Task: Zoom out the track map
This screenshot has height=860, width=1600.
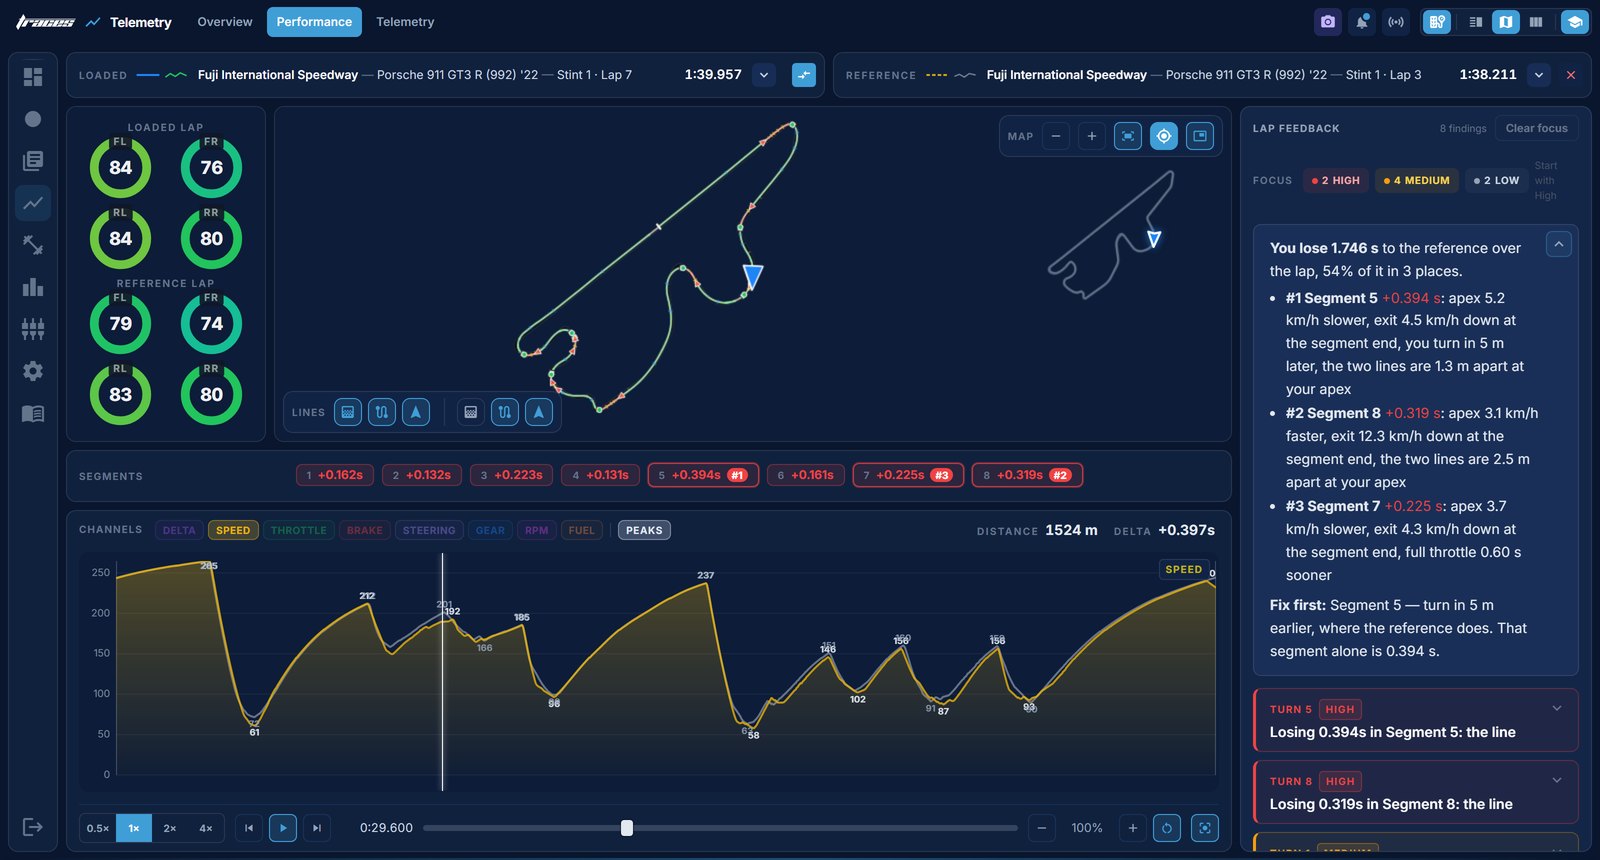Action: [x=1056, y=136]
